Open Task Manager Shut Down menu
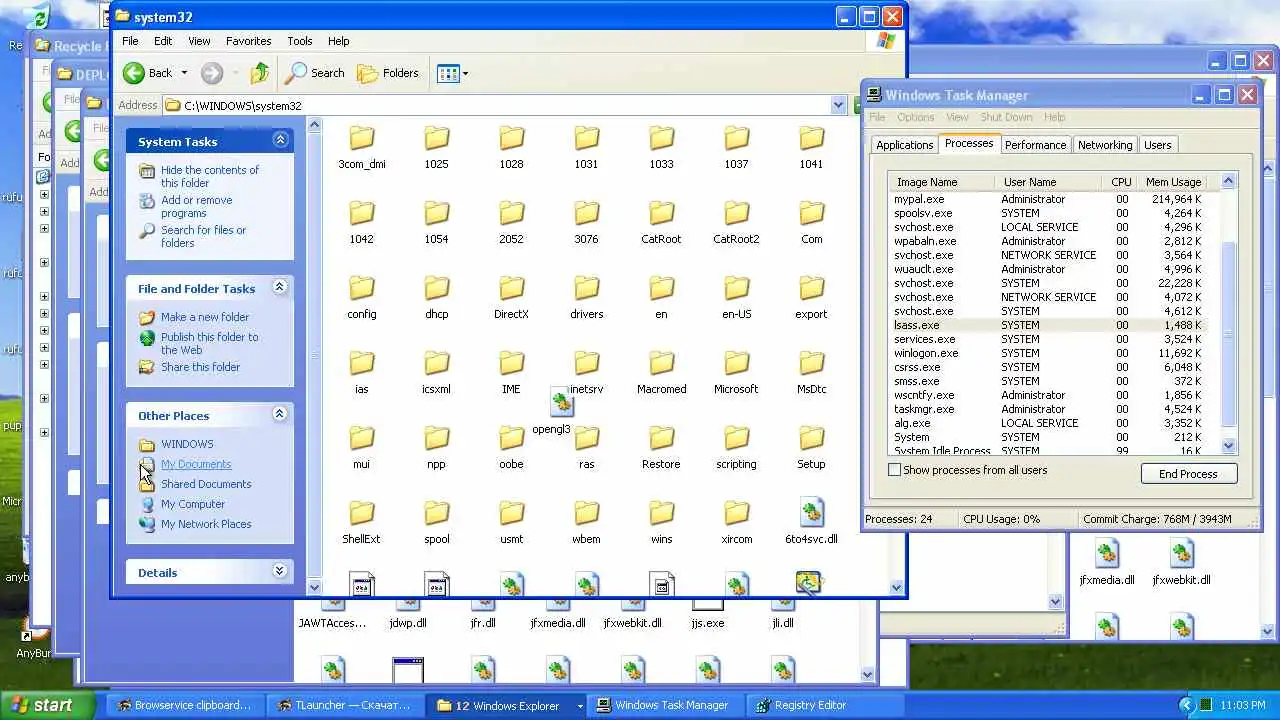 (1006, 117)
